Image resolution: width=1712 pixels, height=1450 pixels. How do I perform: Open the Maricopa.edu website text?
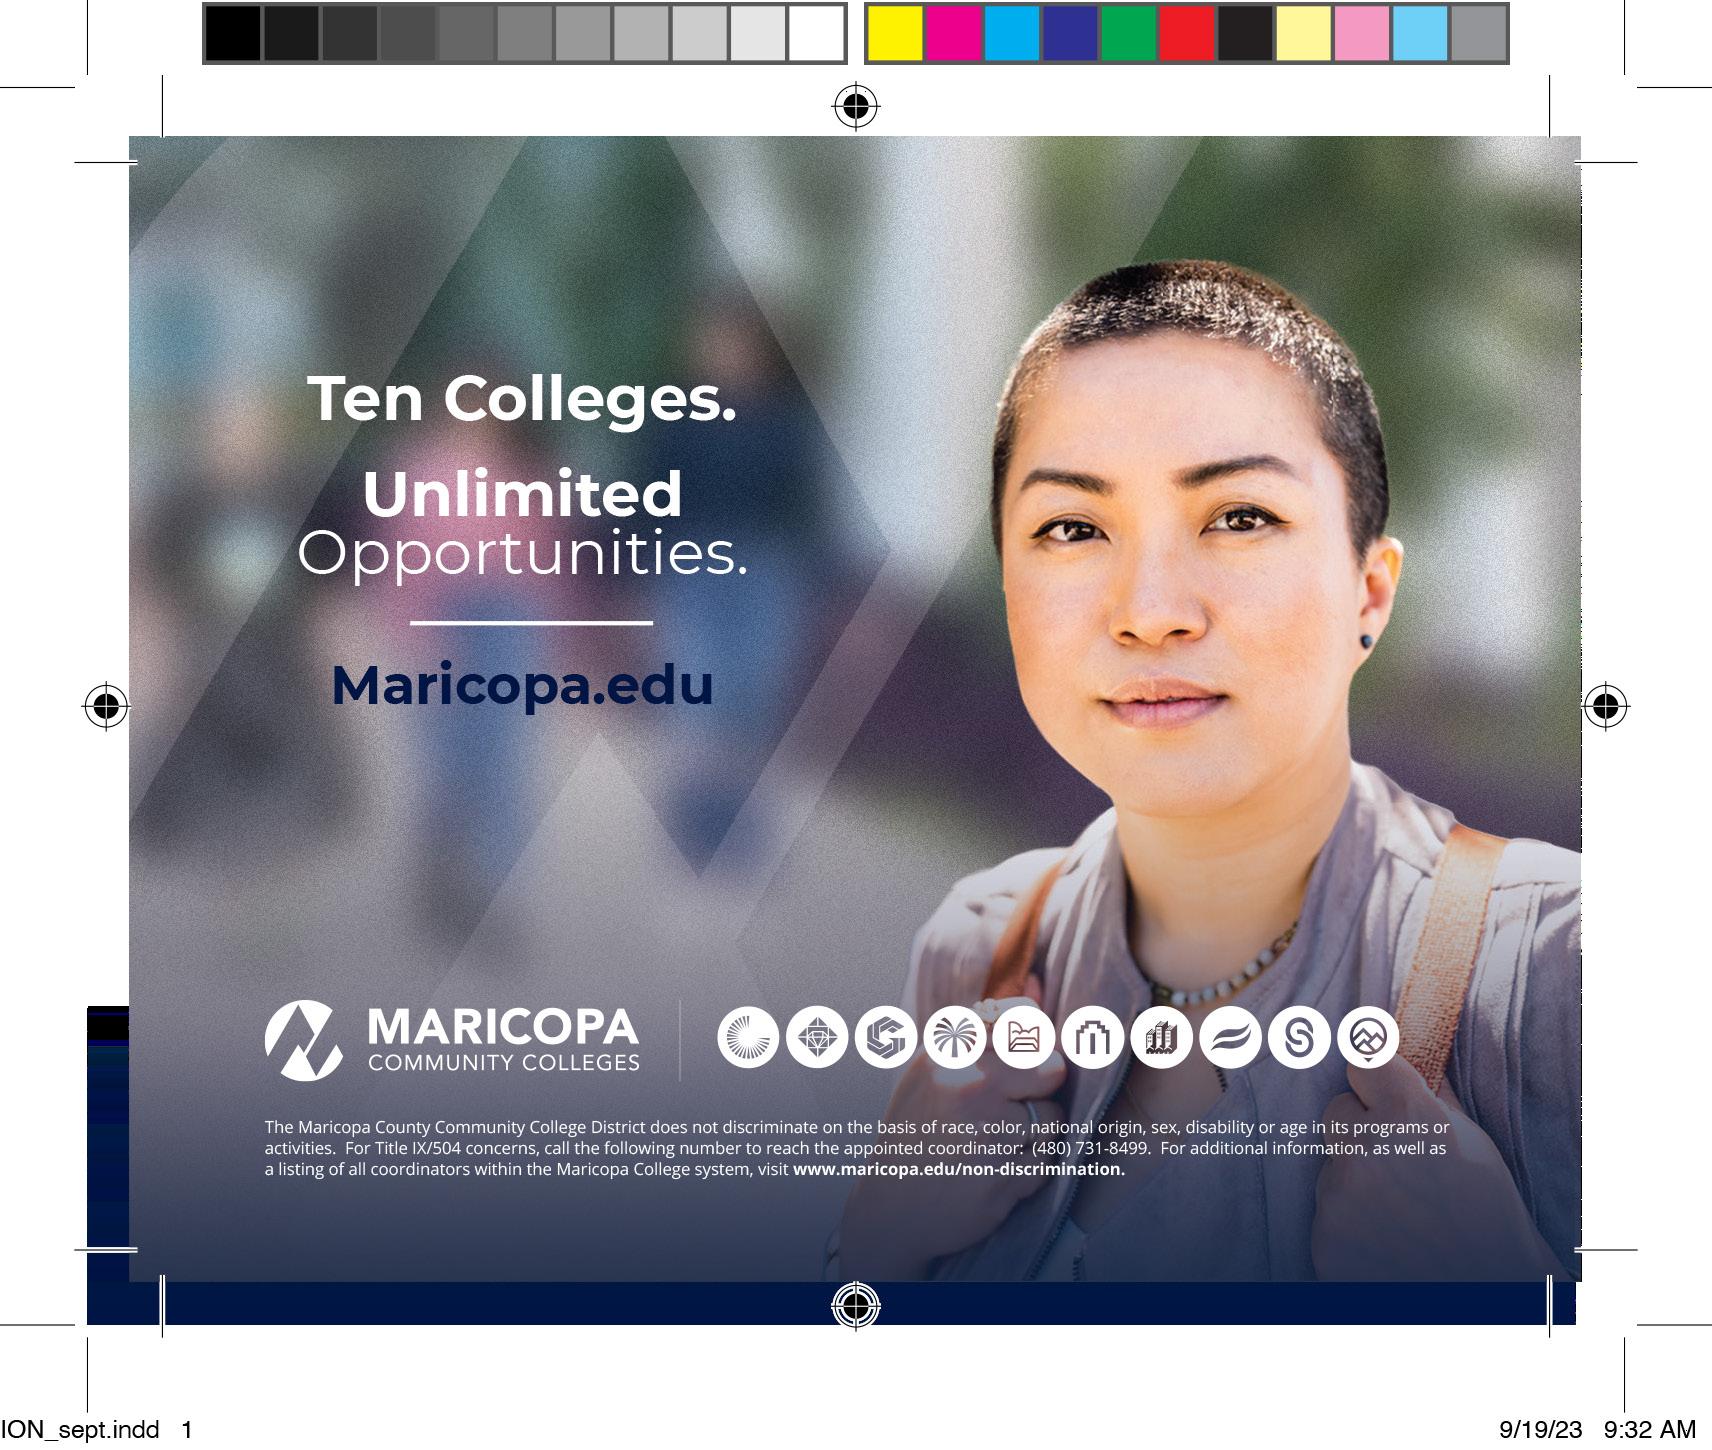(522, 685)
